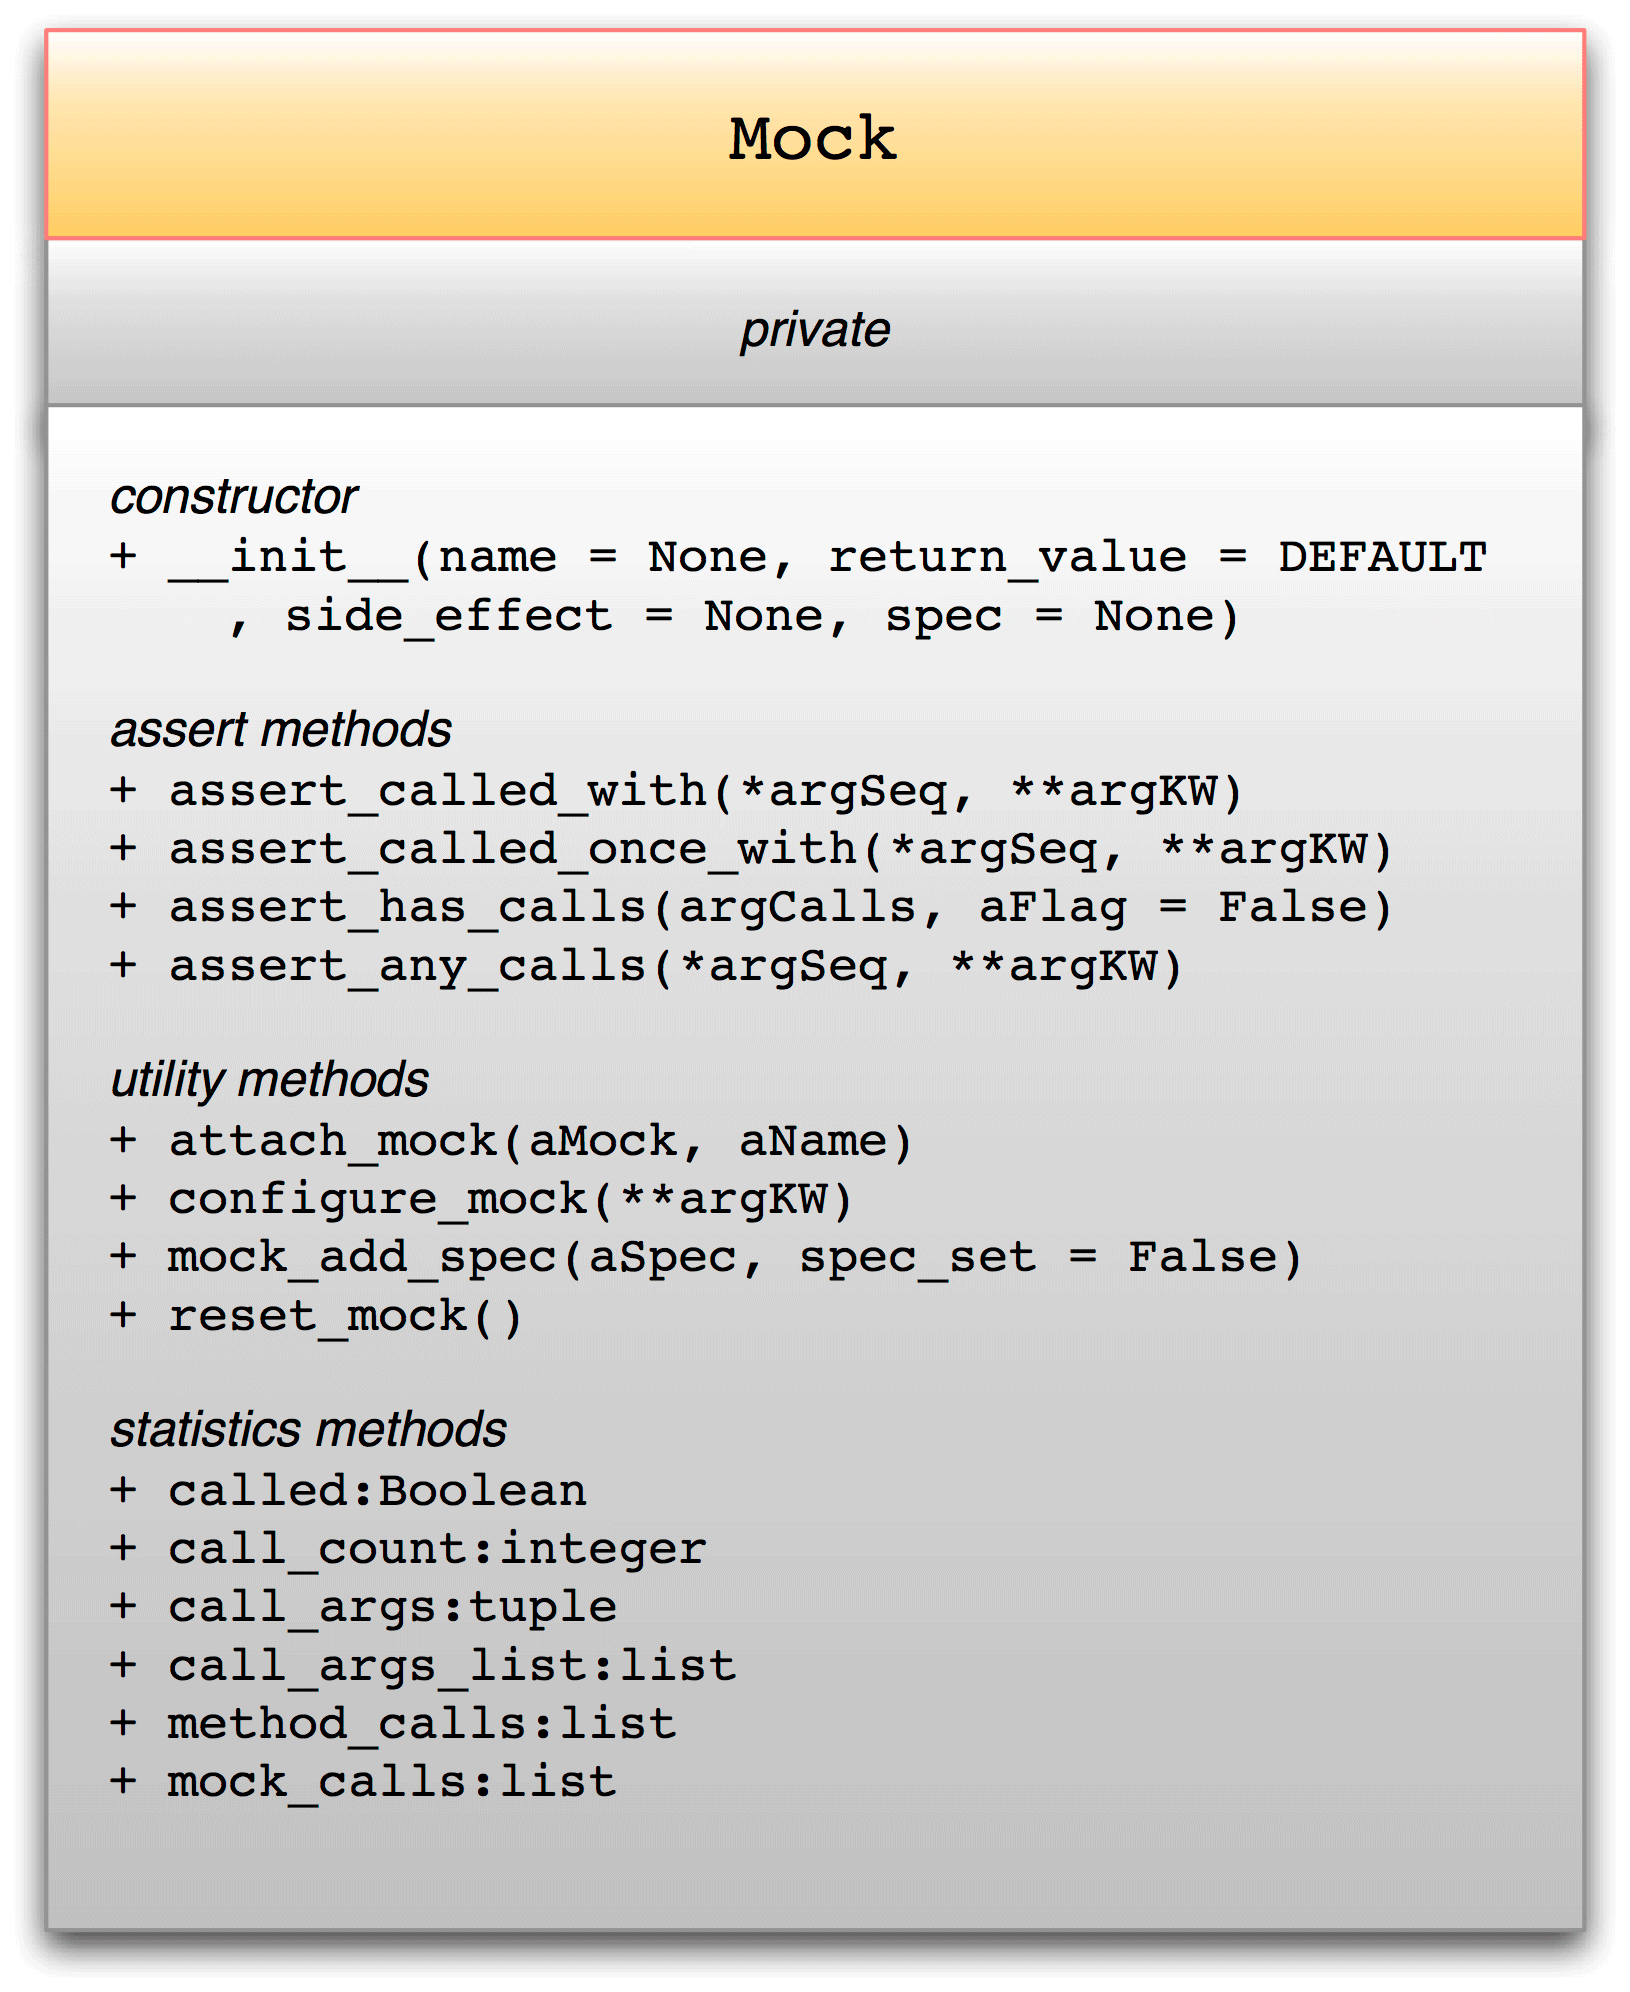Click the call_count:integer attribute
Image resolution: width=1630 pixels, height=1992 pixels.
point(408,1549)
